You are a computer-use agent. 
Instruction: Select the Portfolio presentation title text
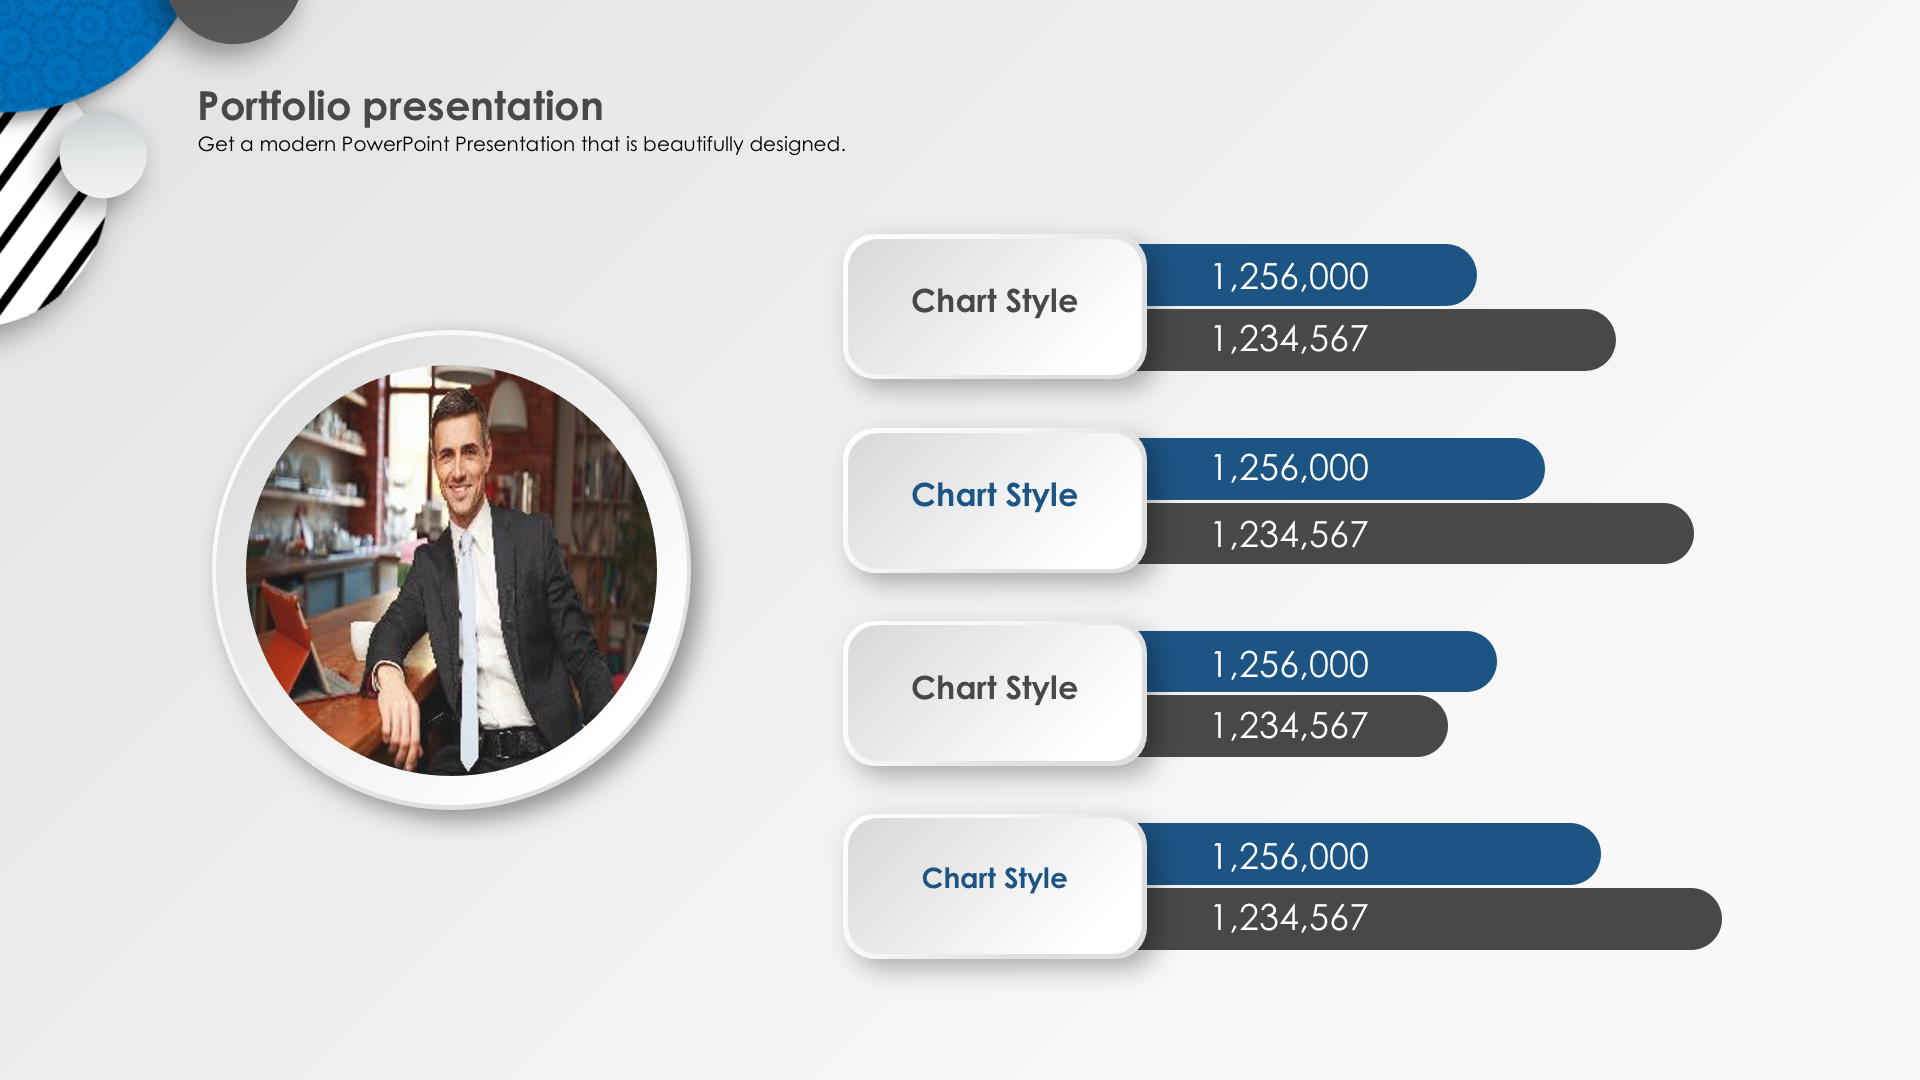pos(400,106)
